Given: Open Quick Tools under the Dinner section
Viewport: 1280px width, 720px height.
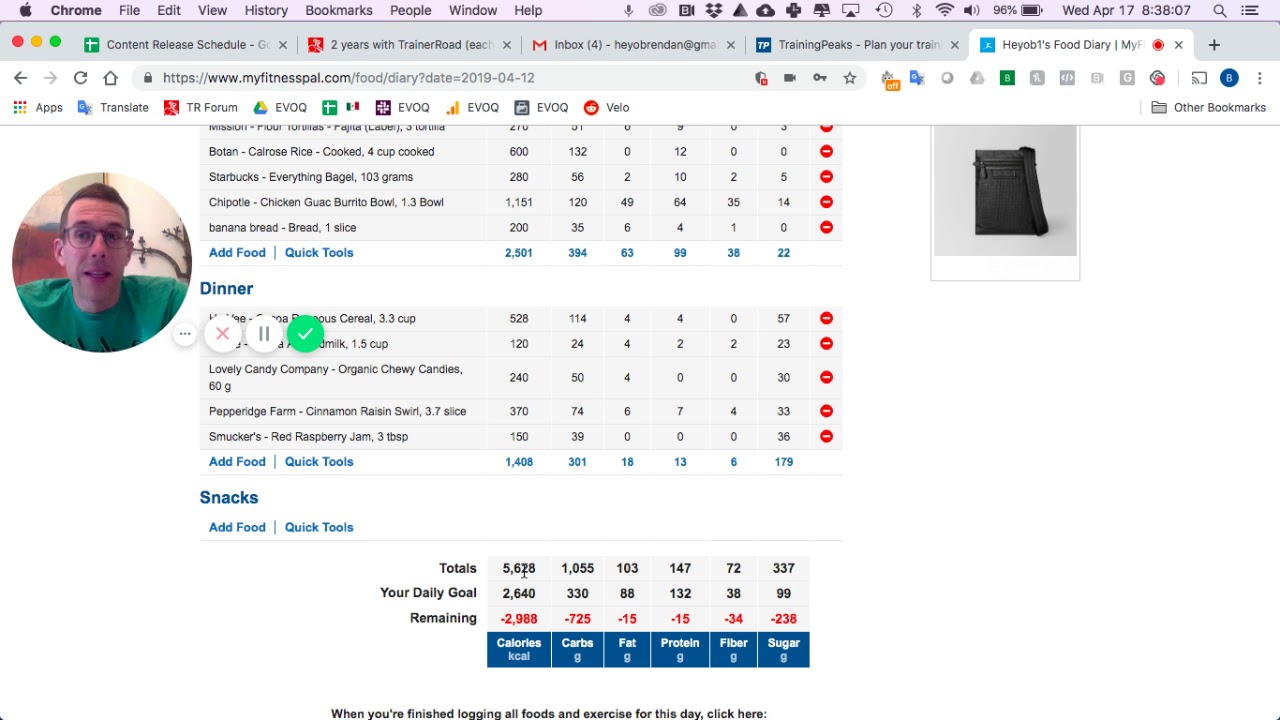Looking at the screenshot, I should 319,462.
